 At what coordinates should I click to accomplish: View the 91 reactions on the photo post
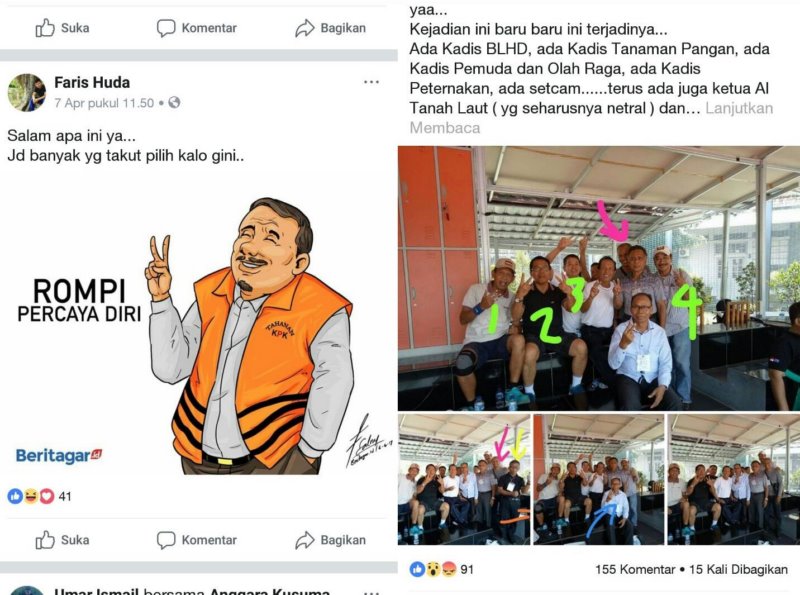(x=442, y=569)
